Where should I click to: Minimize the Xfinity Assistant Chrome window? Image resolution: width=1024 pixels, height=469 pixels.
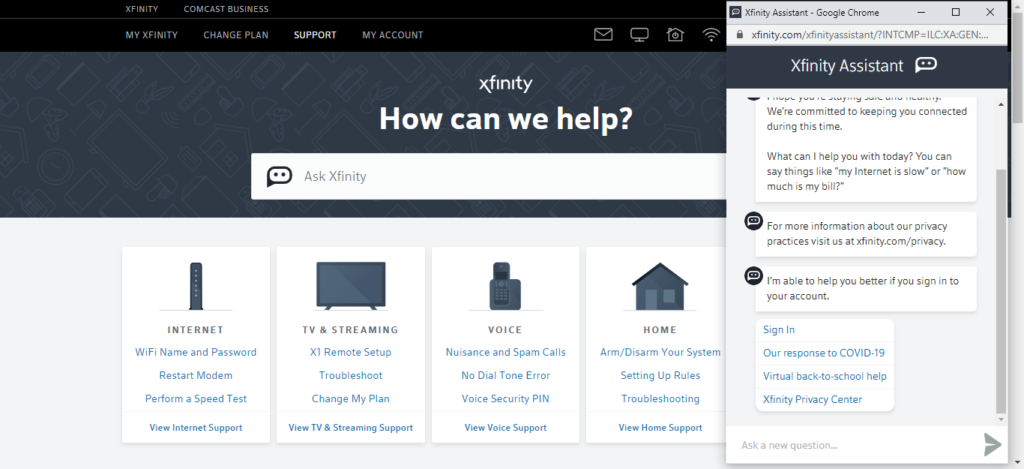point(921,12)
